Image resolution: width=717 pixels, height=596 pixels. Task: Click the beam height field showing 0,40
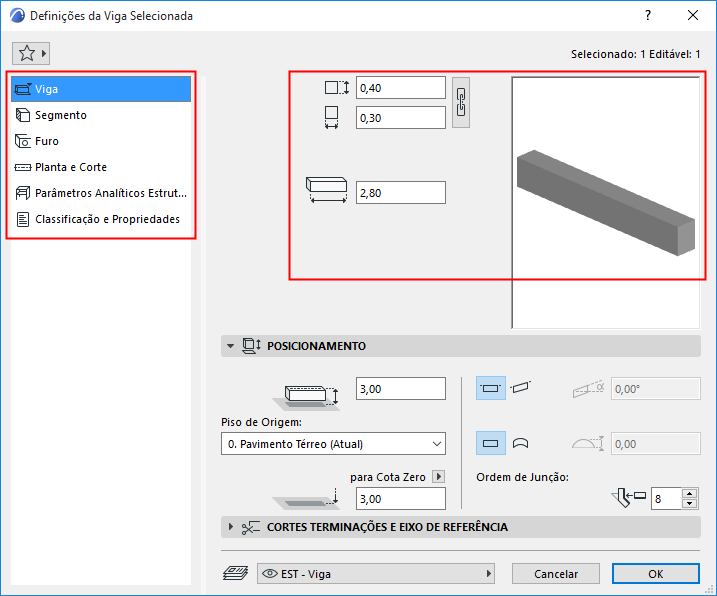click(x=401, y=88)
